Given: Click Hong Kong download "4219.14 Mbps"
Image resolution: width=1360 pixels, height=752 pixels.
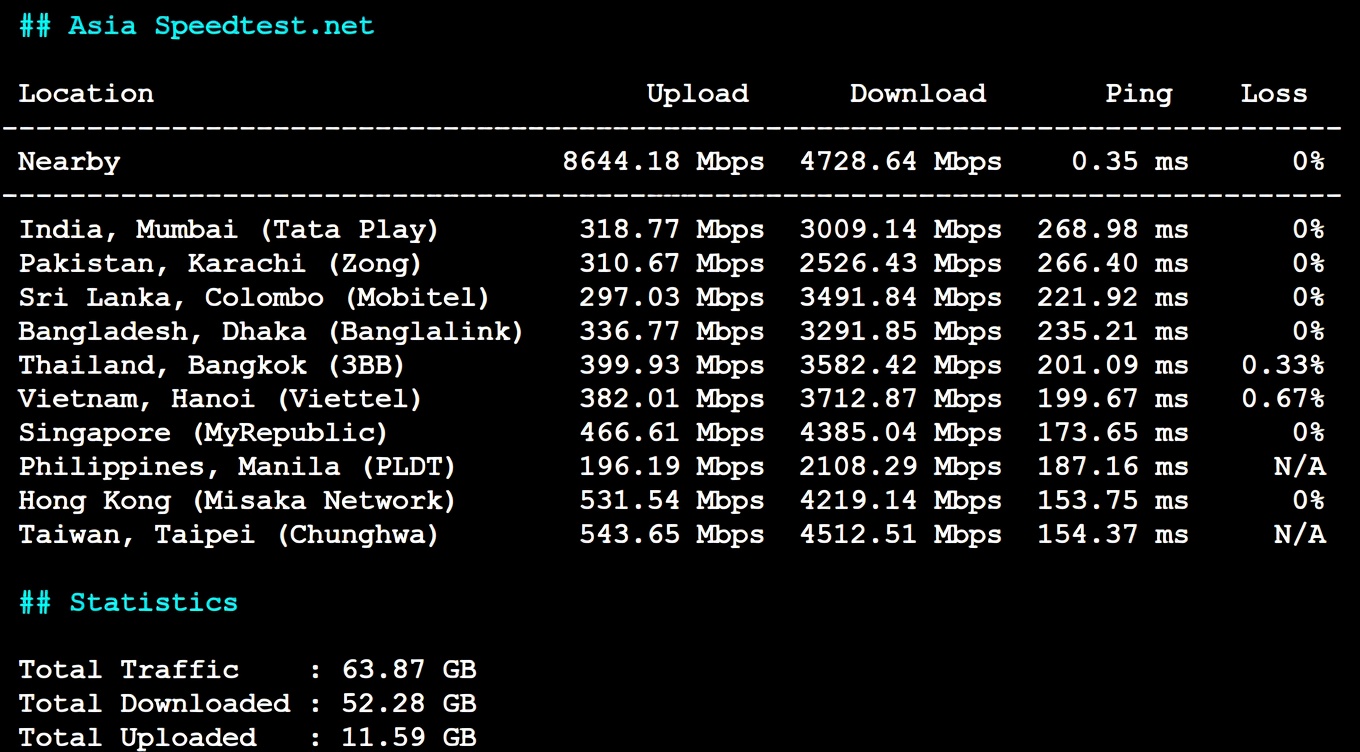Looking at the screenshot, I should click(901, 502).
